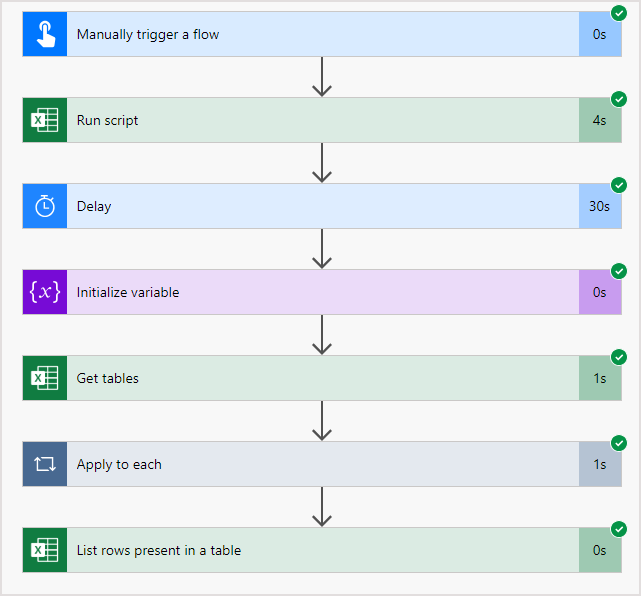
Task: Click the 1s duration on Get tables
Action: pos(599,378)
